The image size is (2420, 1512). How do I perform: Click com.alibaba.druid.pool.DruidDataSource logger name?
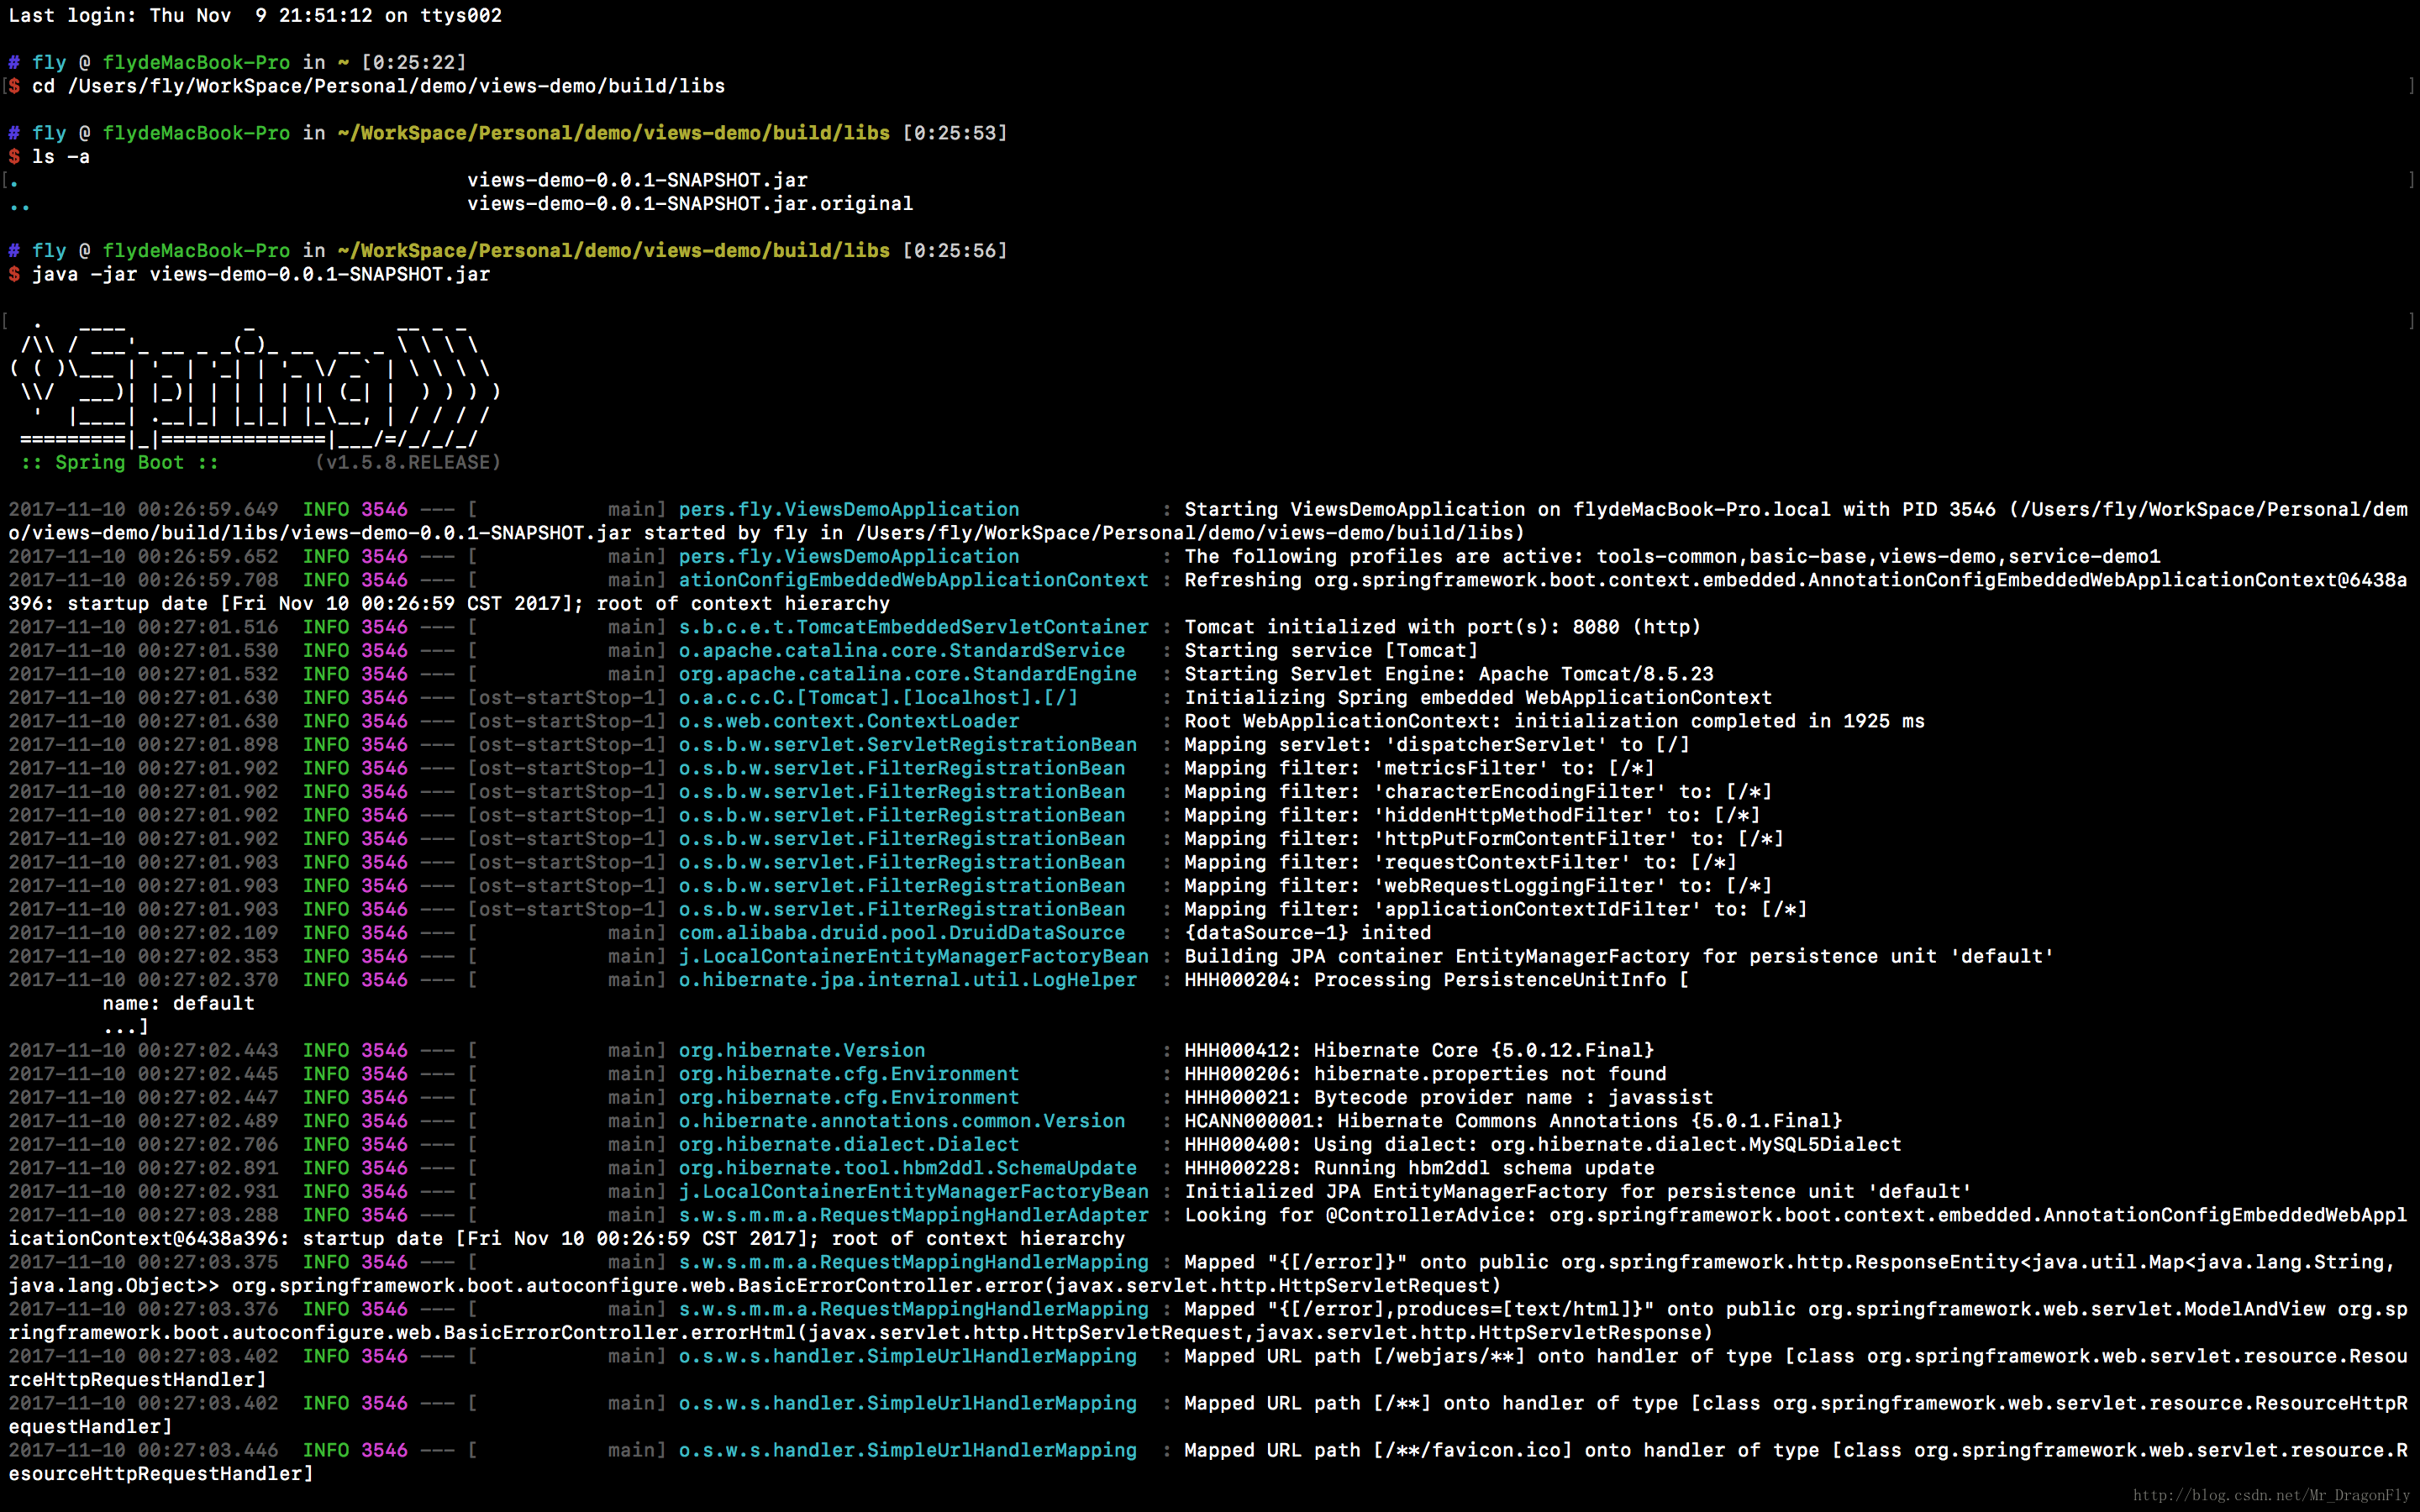[901, 933]
